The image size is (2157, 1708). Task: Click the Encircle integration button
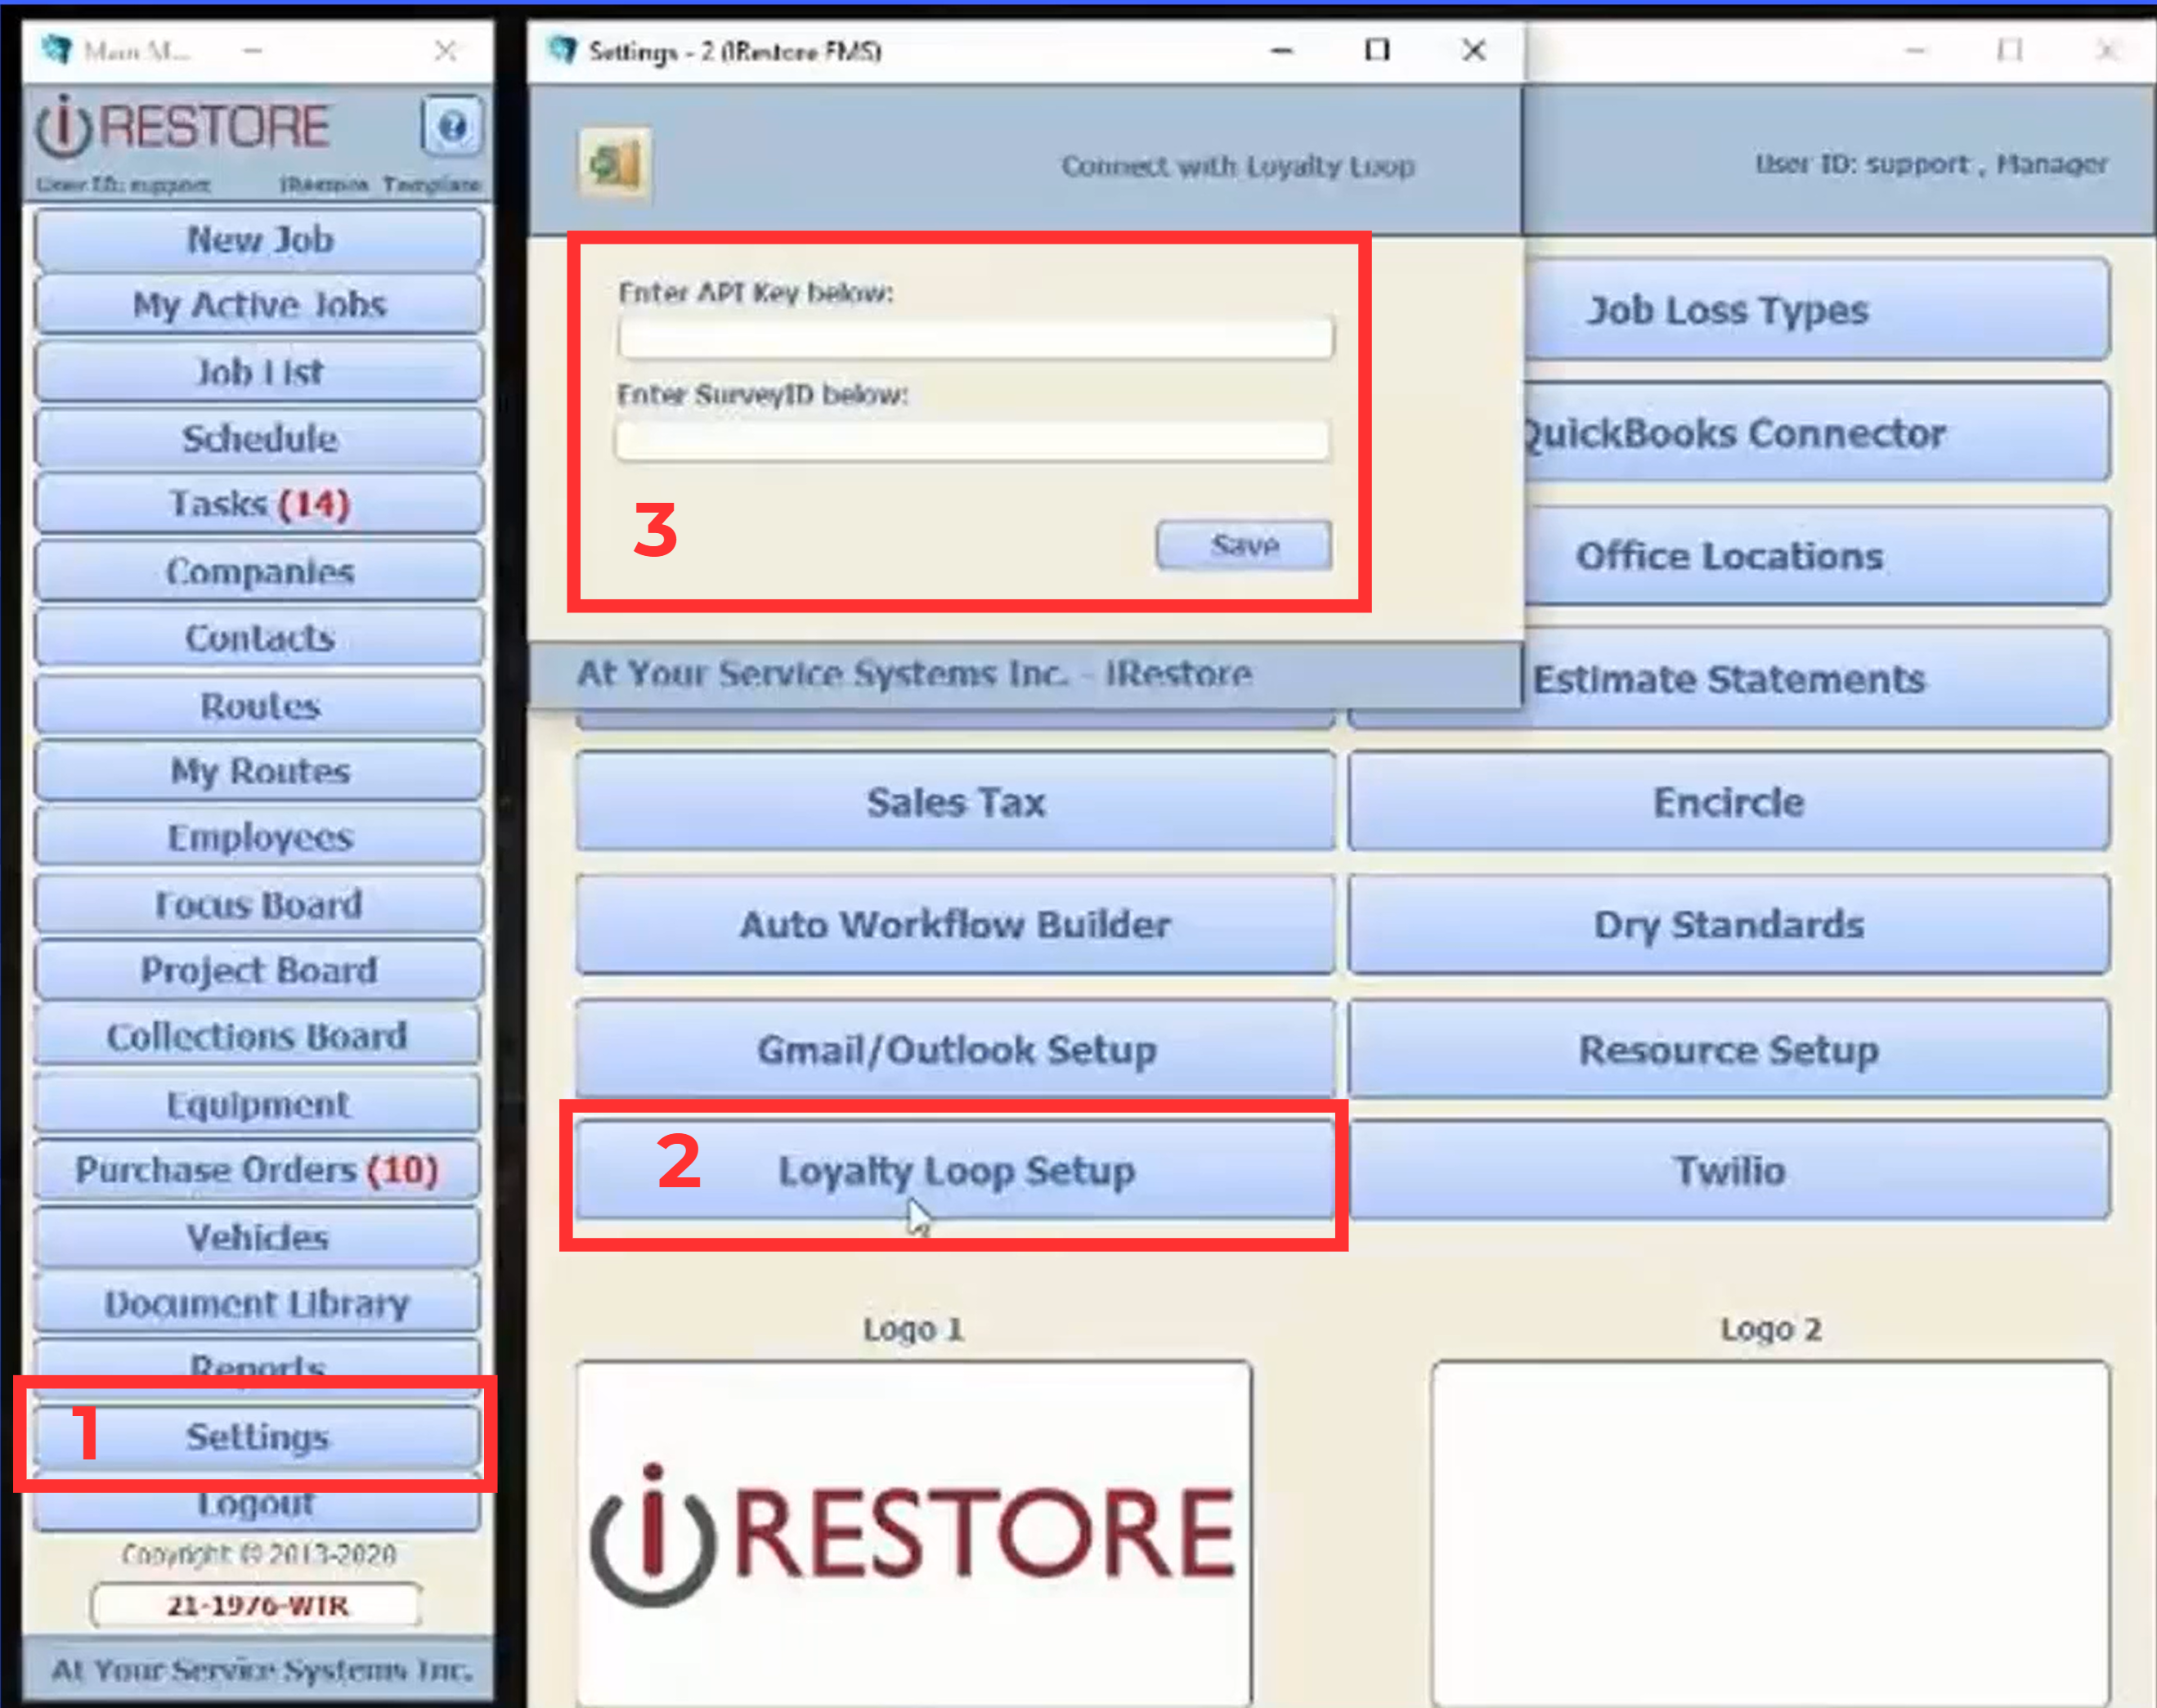coord(1729,802)
